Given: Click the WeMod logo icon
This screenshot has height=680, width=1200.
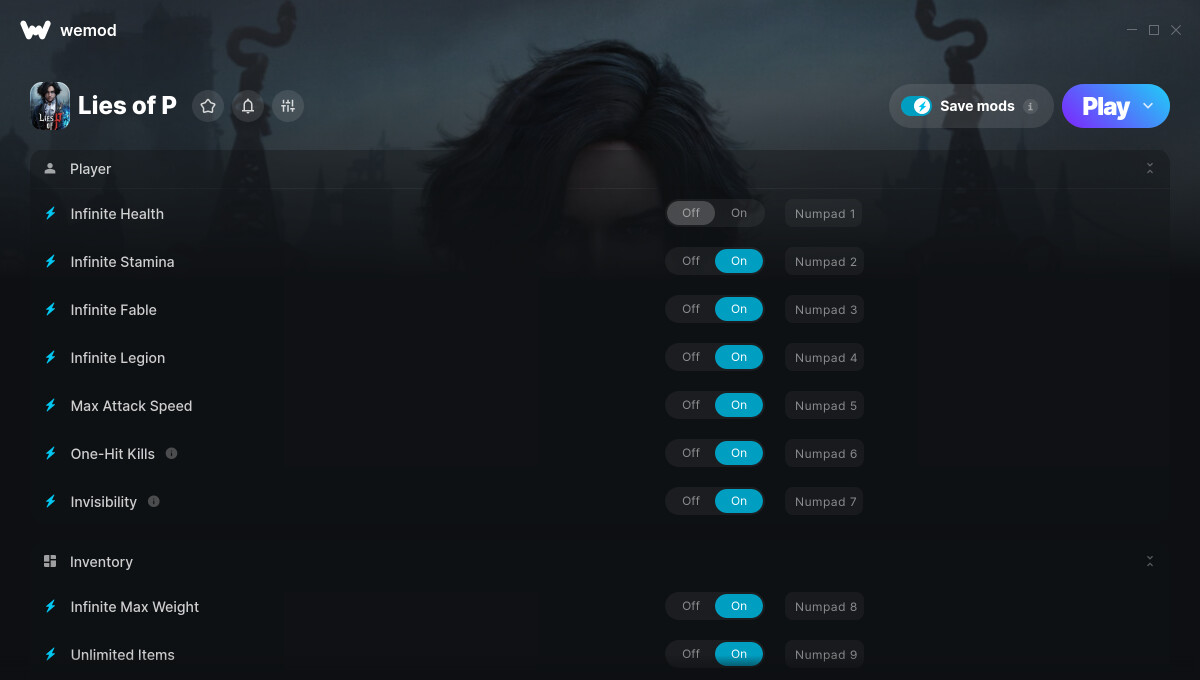Looking at the screenshot, I should 35,30.
